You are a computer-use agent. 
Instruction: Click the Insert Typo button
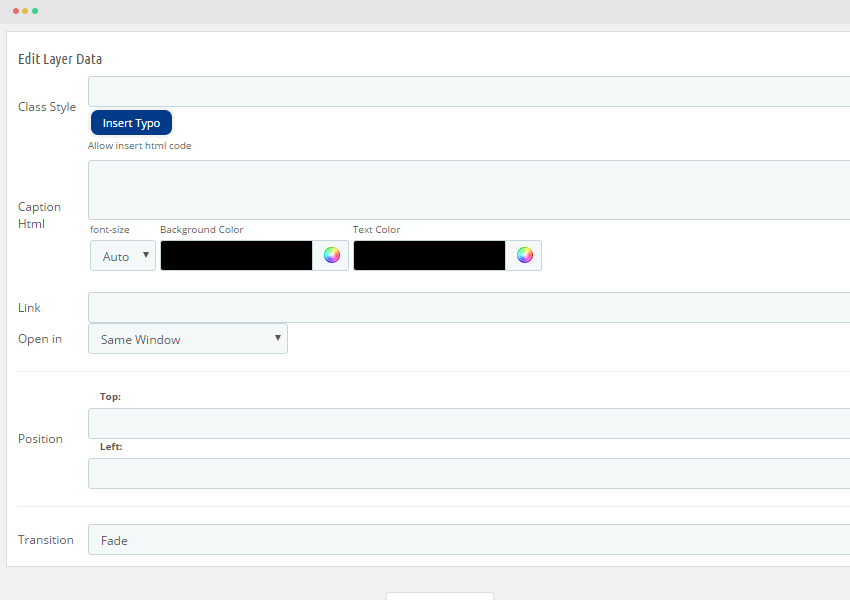pyautogui.click(x=131, y=122)
